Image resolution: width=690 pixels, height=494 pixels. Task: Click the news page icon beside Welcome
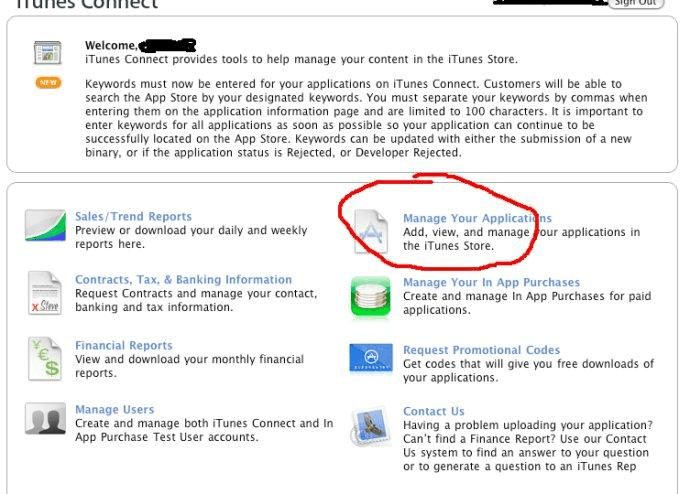coord(48,53)
